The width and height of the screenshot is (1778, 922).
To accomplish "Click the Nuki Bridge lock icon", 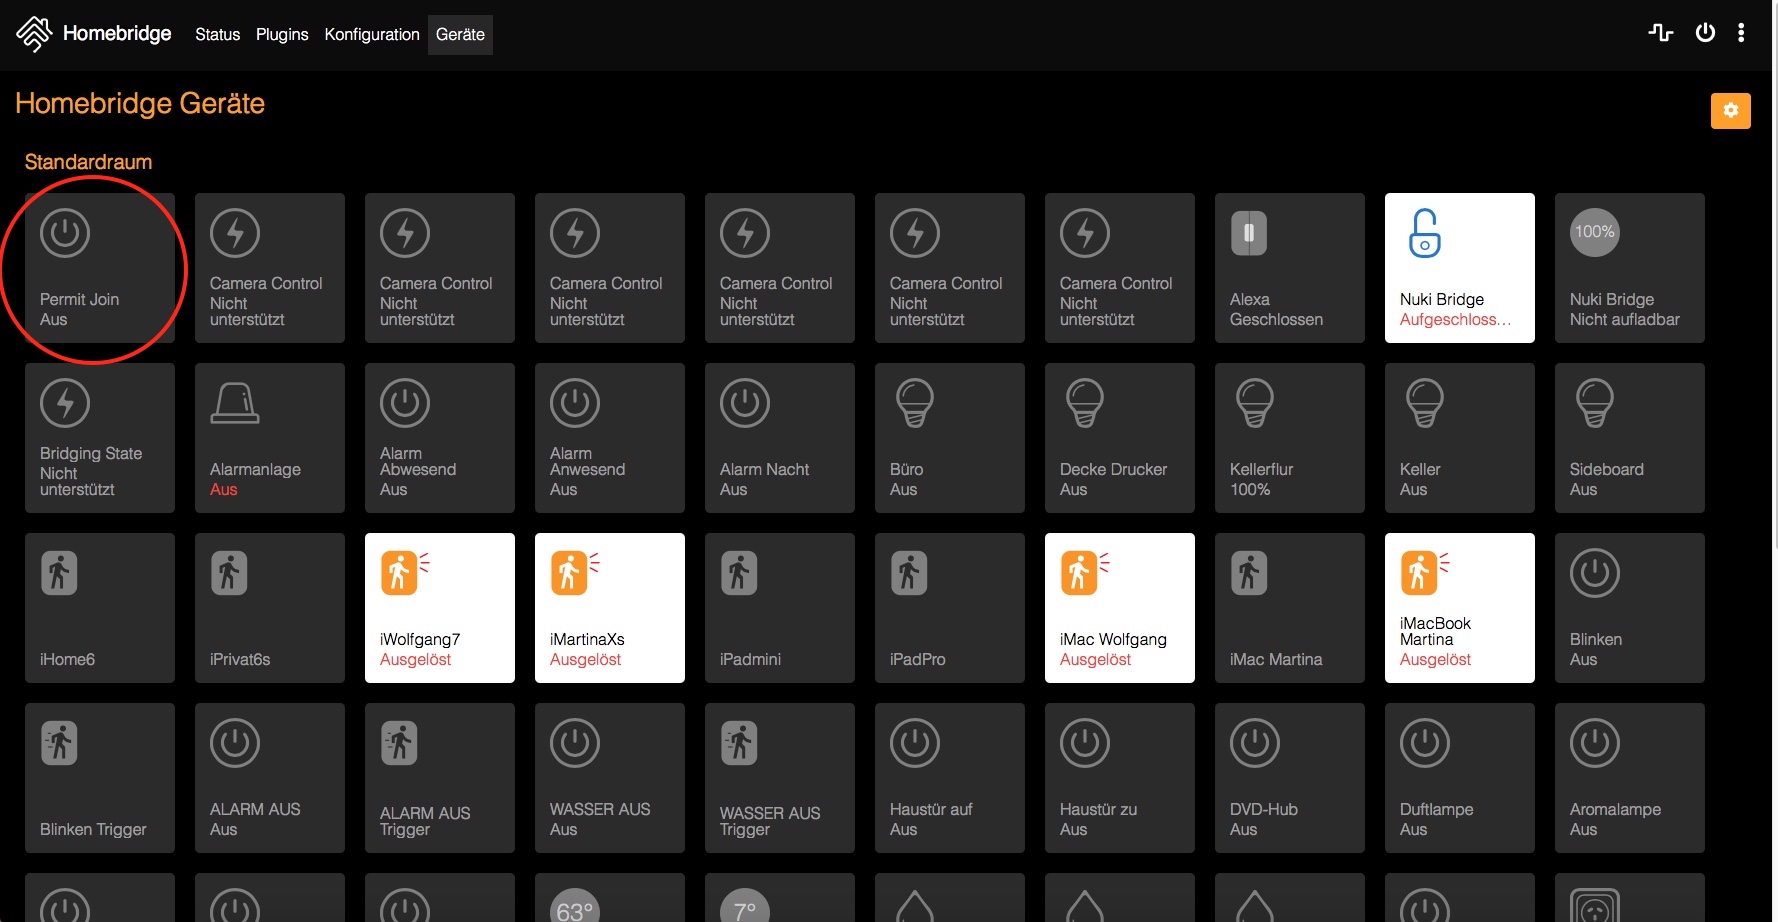I will tap(1424, 233).
